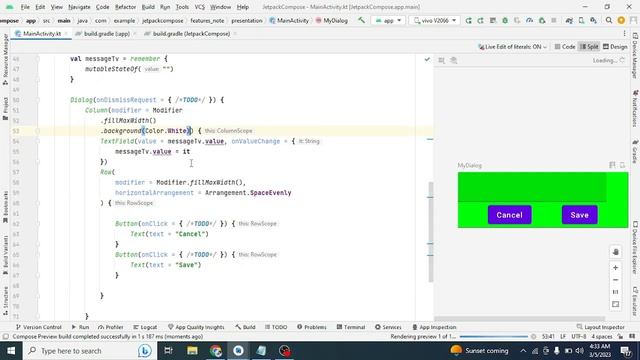Open the Resource Manager side panel
Screen dimensions: 640x360
coord(5,59)
